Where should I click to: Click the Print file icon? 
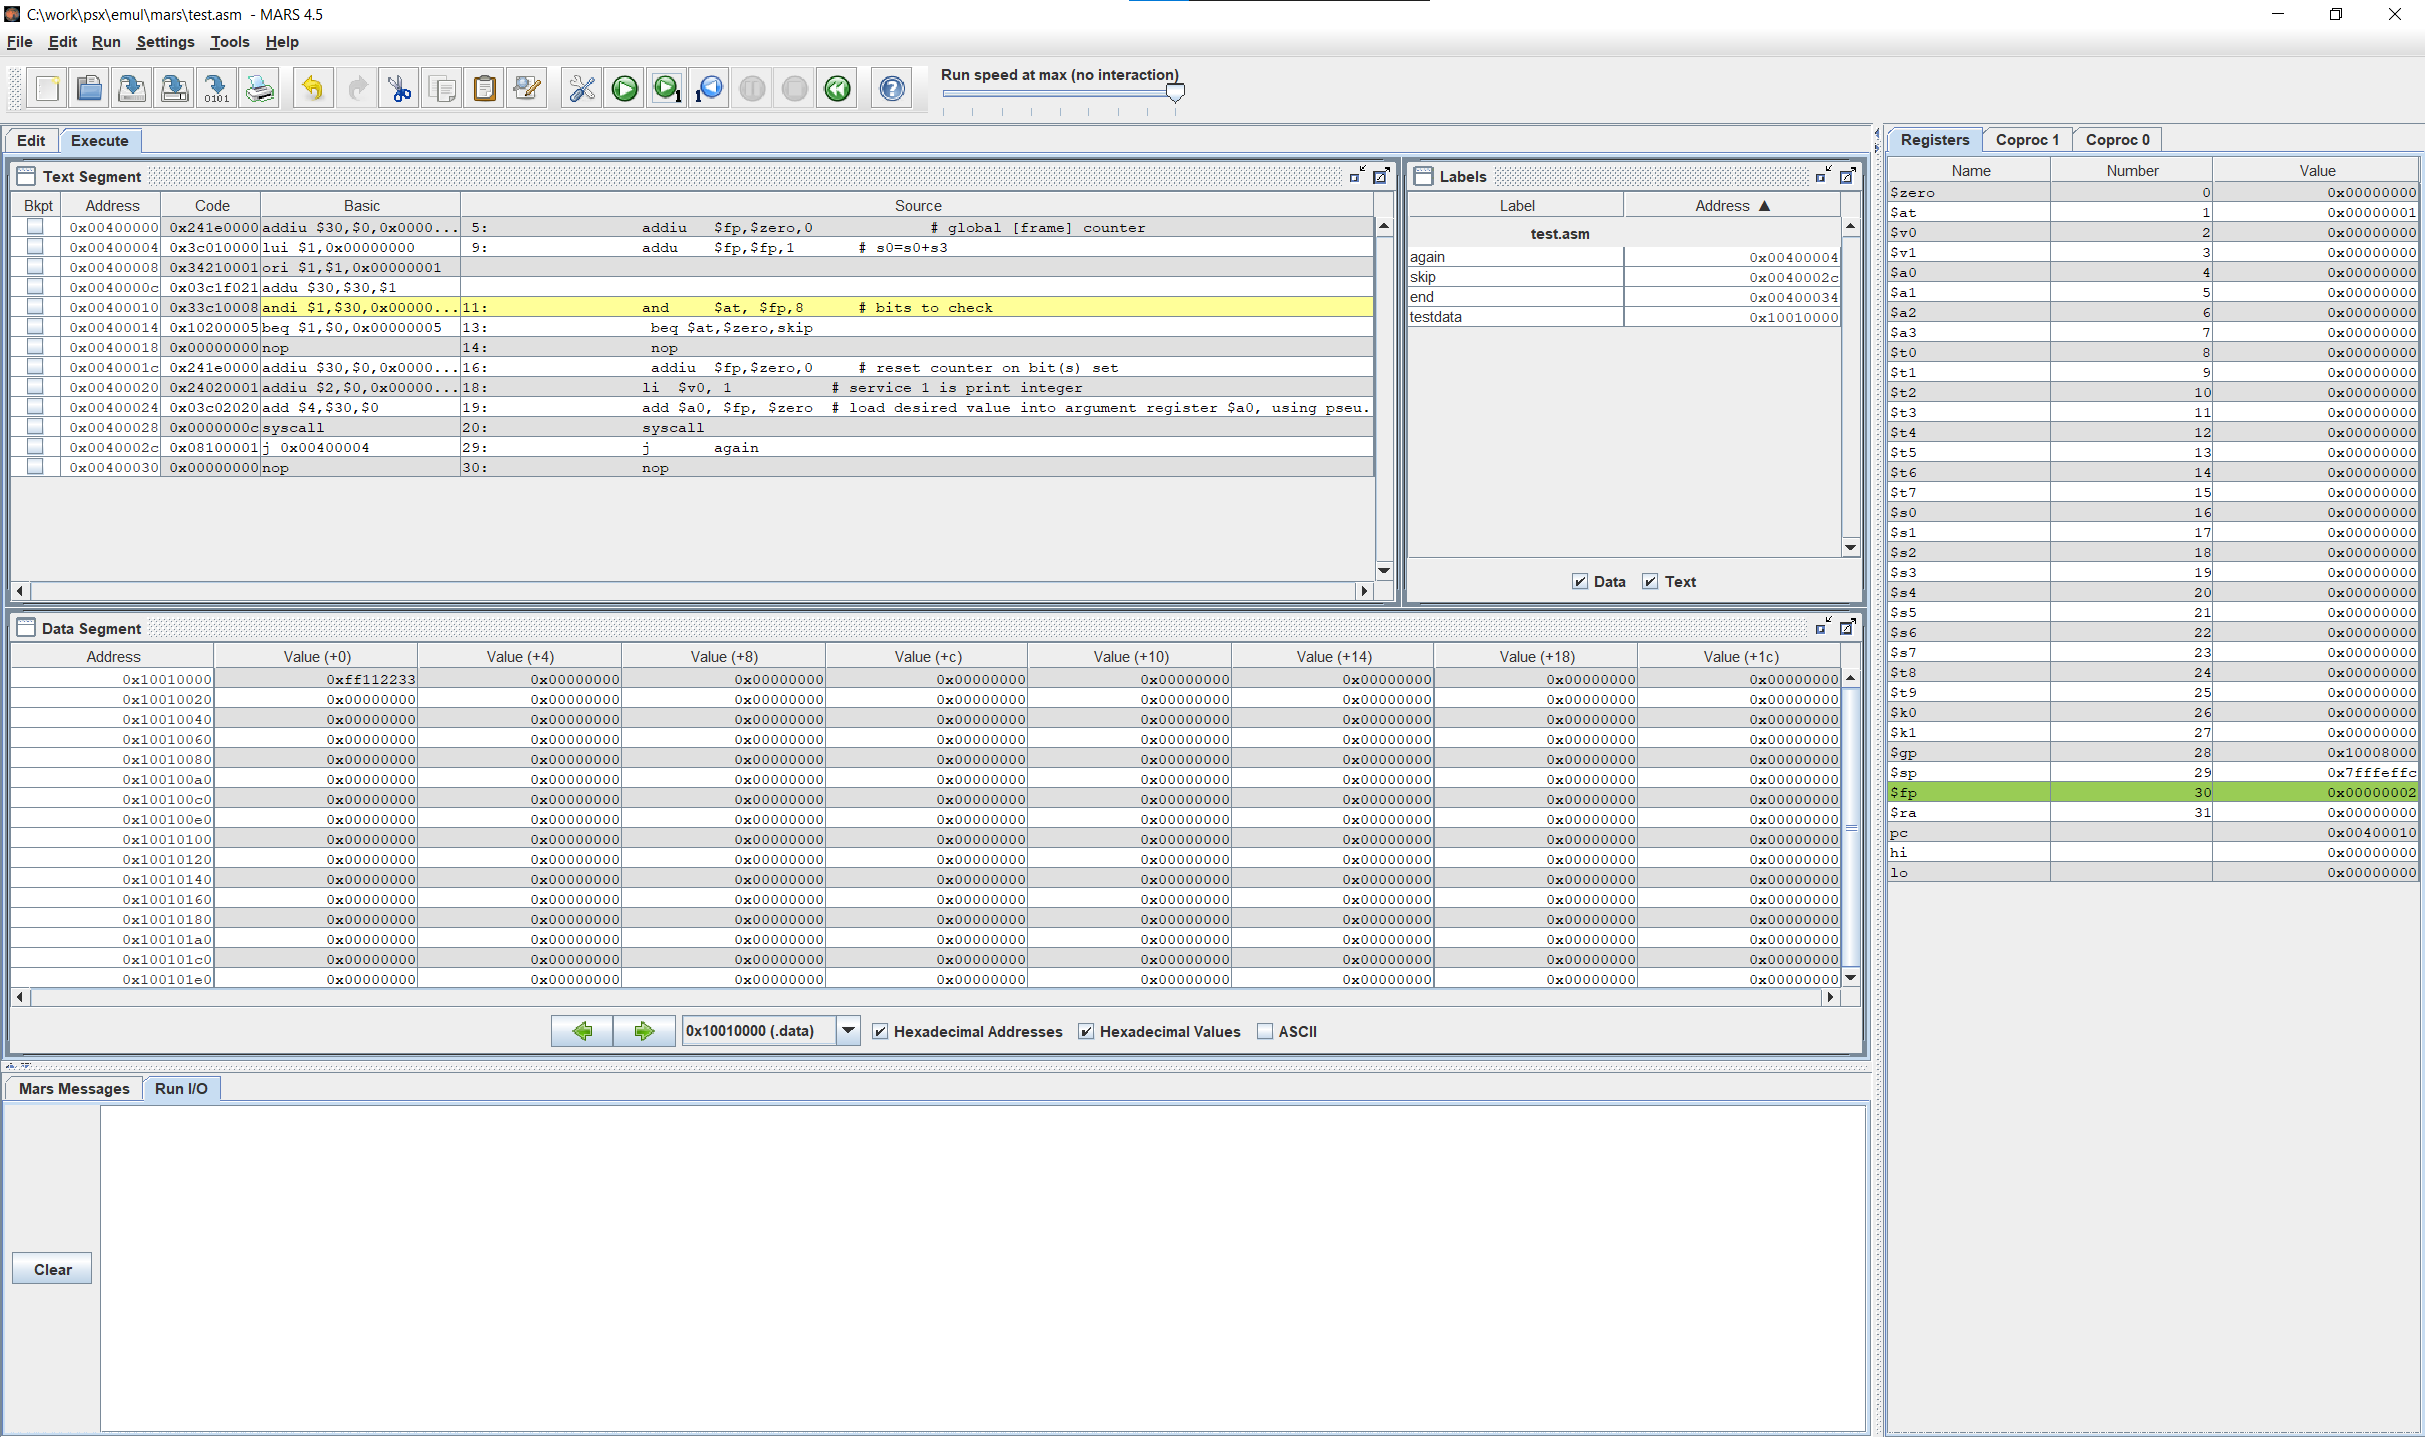260,89
